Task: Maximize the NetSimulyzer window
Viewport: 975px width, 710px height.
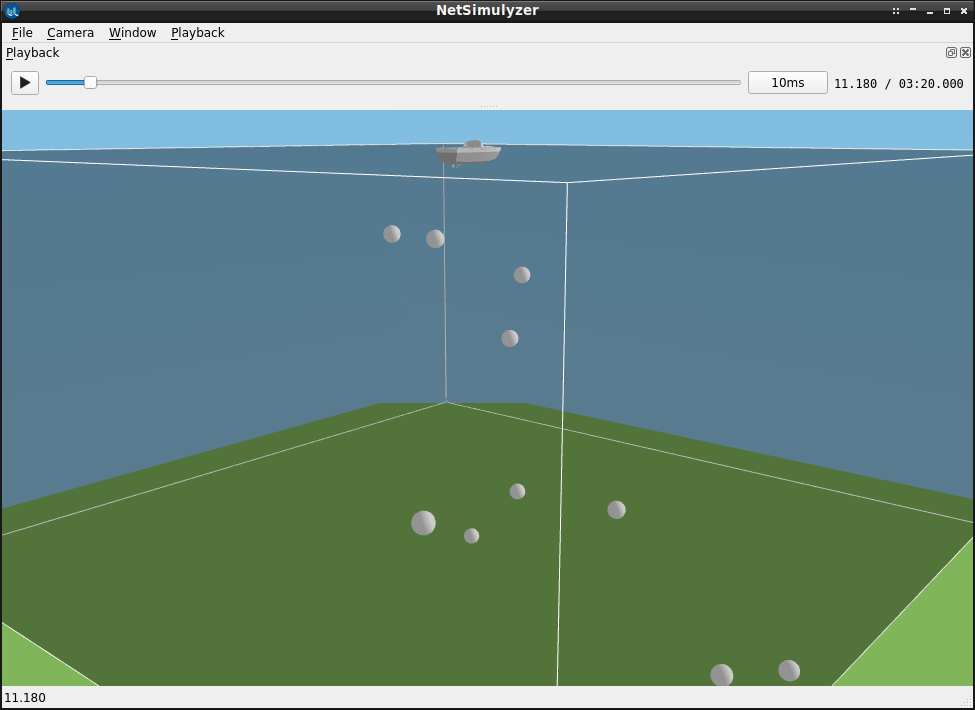Action: click(946, 11)
